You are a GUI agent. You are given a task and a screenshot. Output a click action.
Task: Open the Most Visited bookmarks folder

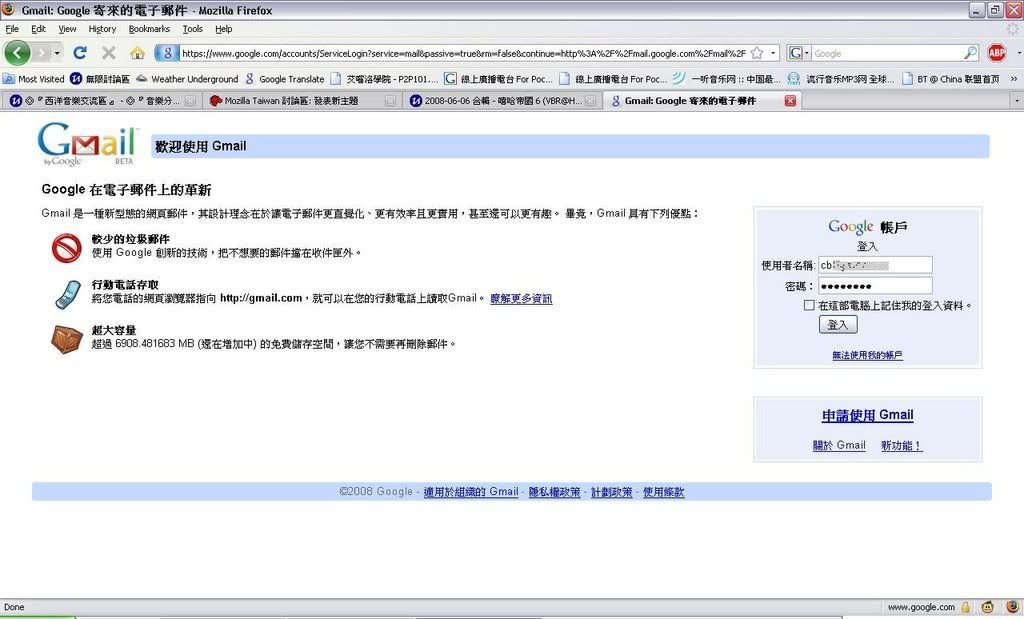tap(33, 79)
